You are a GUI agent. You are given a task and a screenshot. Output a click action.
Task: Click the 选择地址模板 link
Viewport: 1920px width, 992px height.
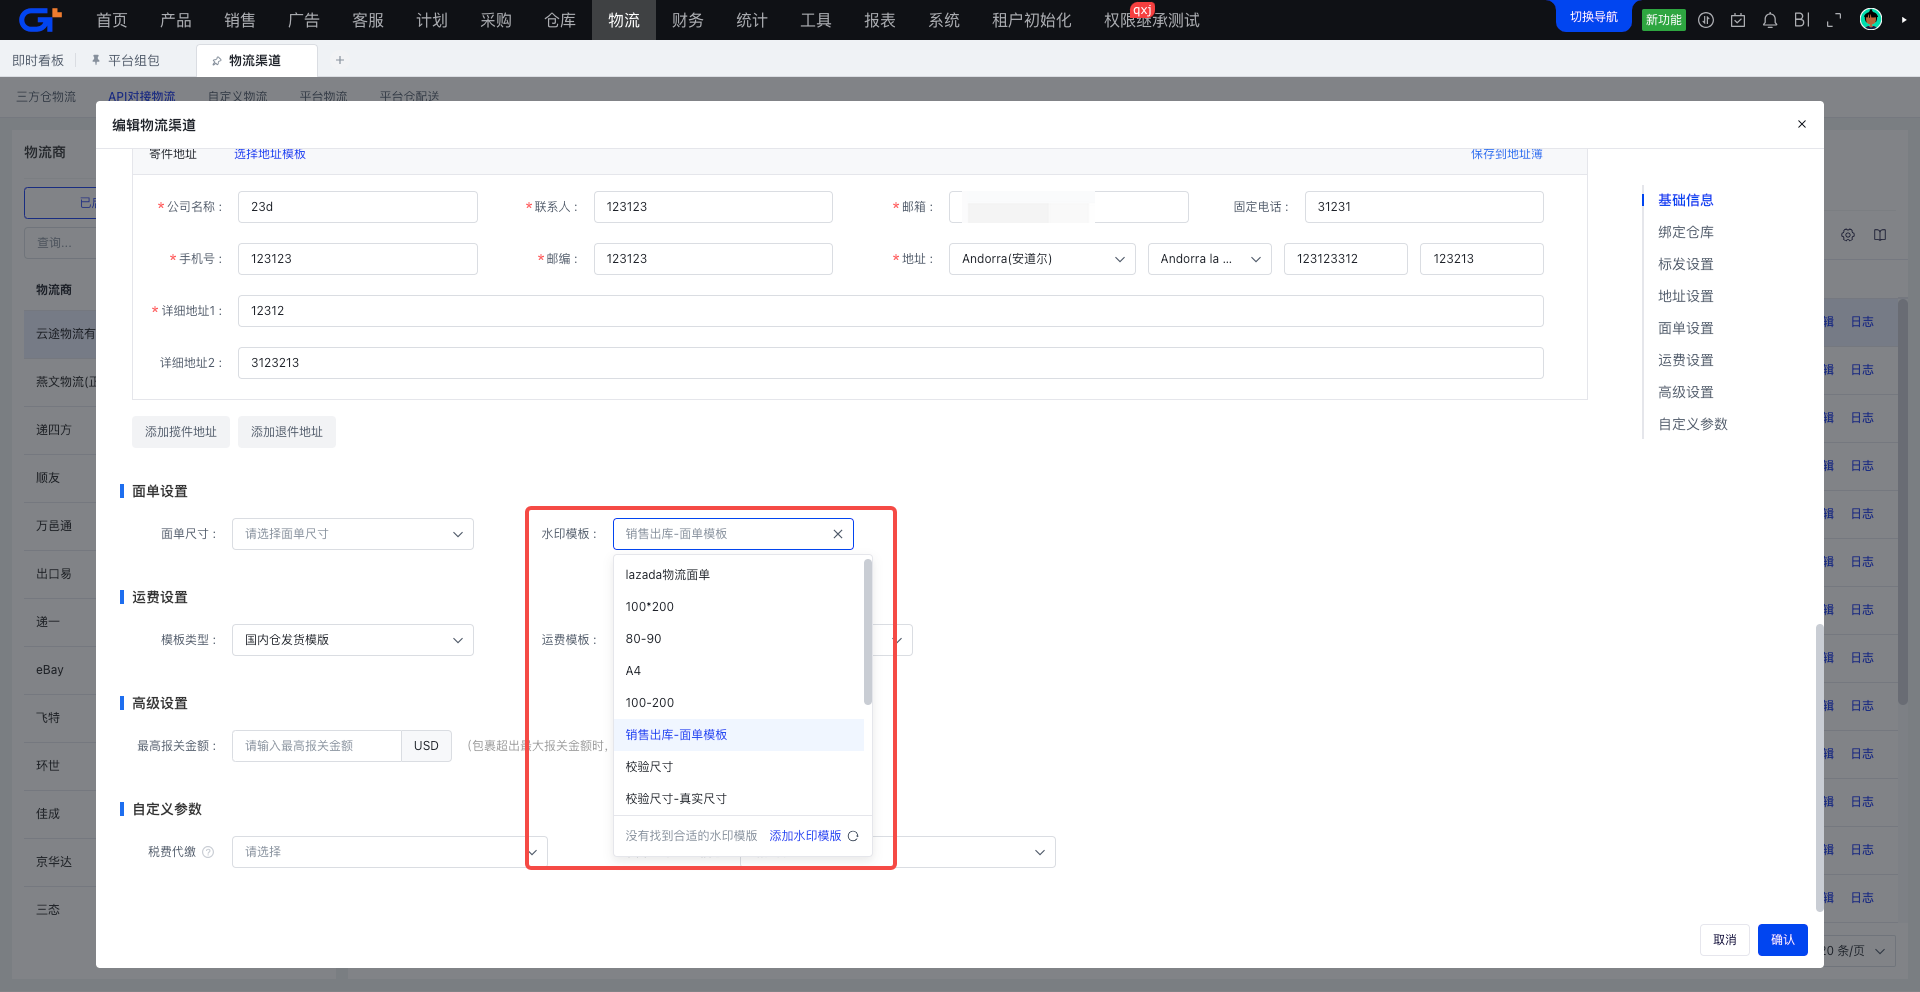[x=270, y=154]
